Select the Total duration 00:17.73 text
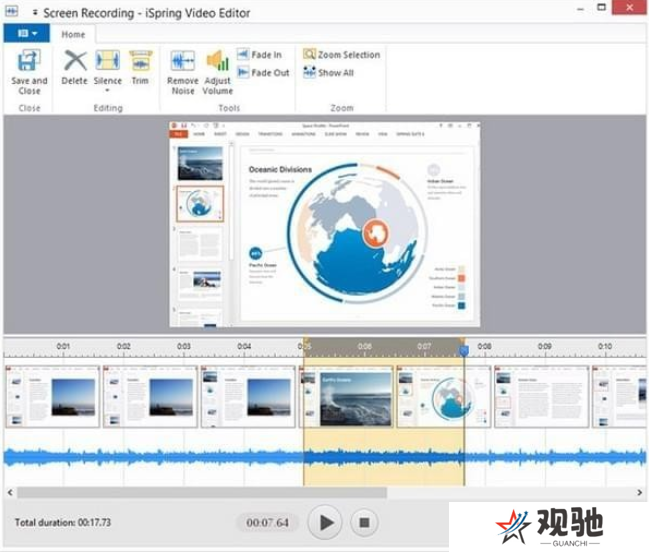 pyautogui.click(x=63, y=522)
